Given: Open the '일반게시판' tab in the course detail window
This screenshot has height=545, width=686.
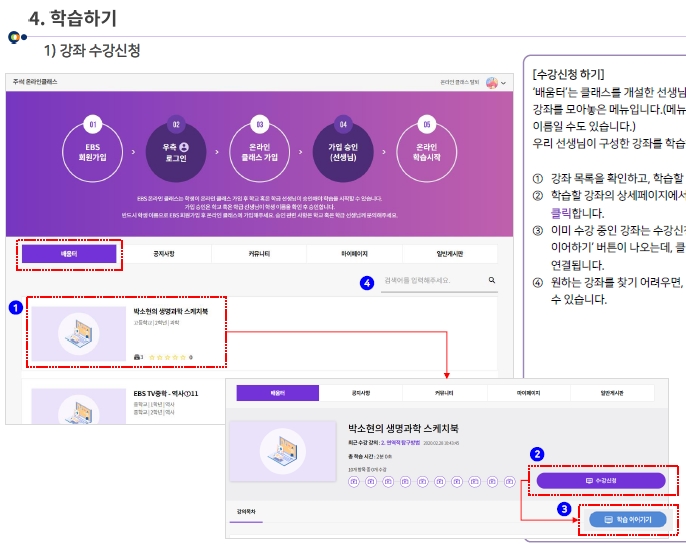Looking at the screenshot, I should (x=612, y=393).
